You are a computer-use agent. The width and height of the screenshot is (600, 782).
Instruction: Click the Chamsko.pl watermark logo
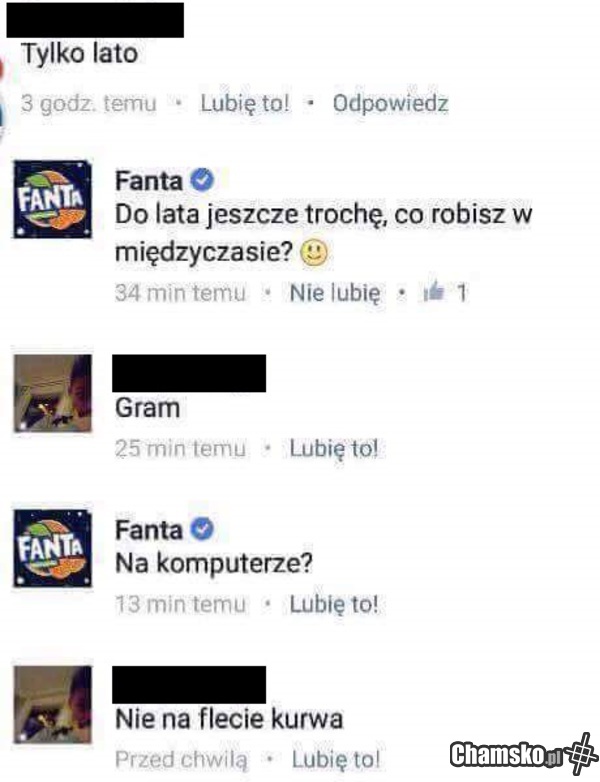[x=523, y=753]
